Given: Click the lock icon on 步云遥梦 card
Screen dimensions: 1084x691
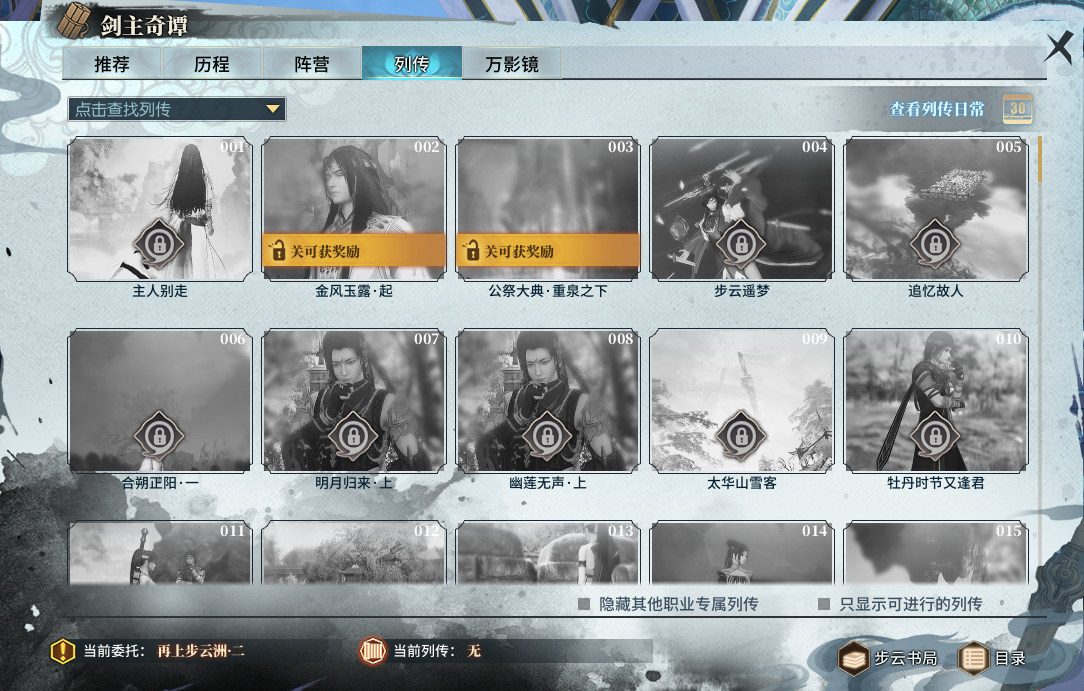Looking at the screenshot, I should (x=741, y=244).
